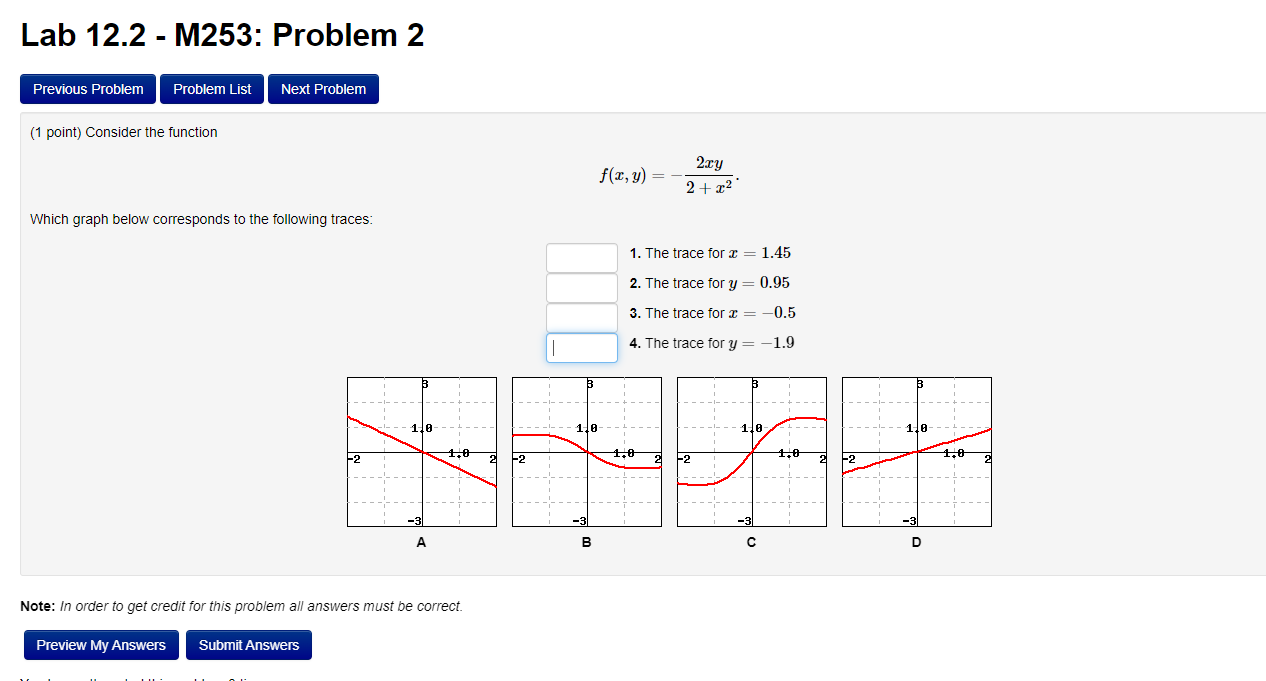Click the Previous Problem button
The image size is (1266, 681).
(88, 89)
